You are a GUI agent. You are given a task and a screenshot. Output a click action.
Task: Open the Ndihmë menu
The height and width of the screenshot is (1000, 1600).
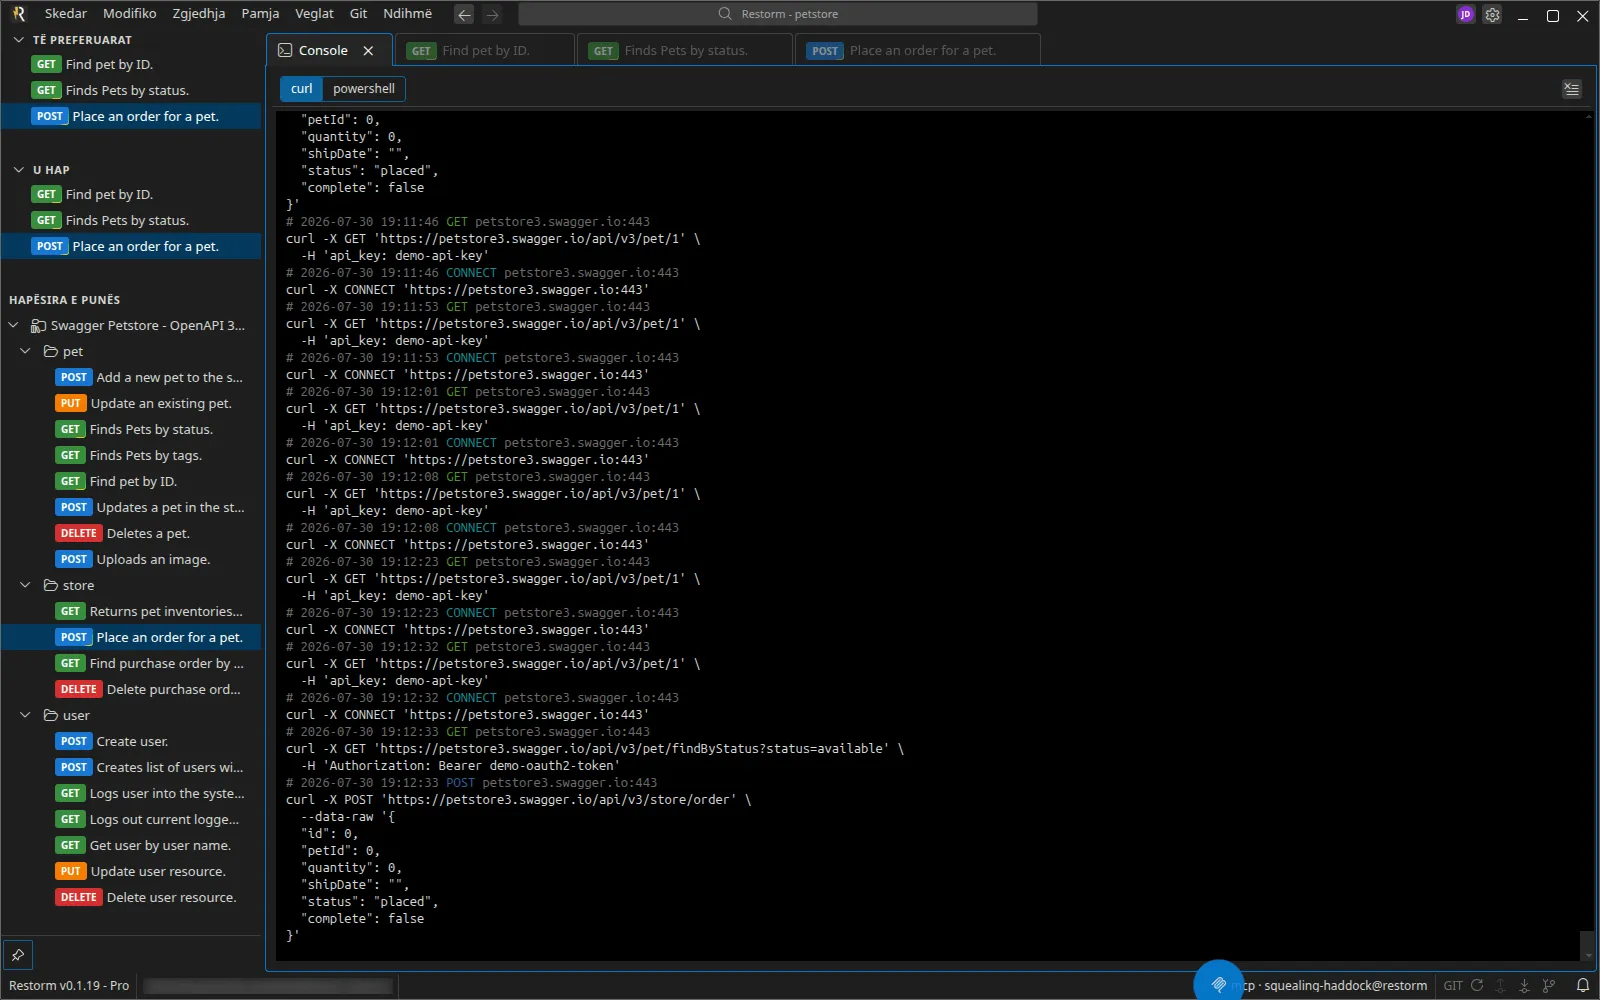pos(408,14)
